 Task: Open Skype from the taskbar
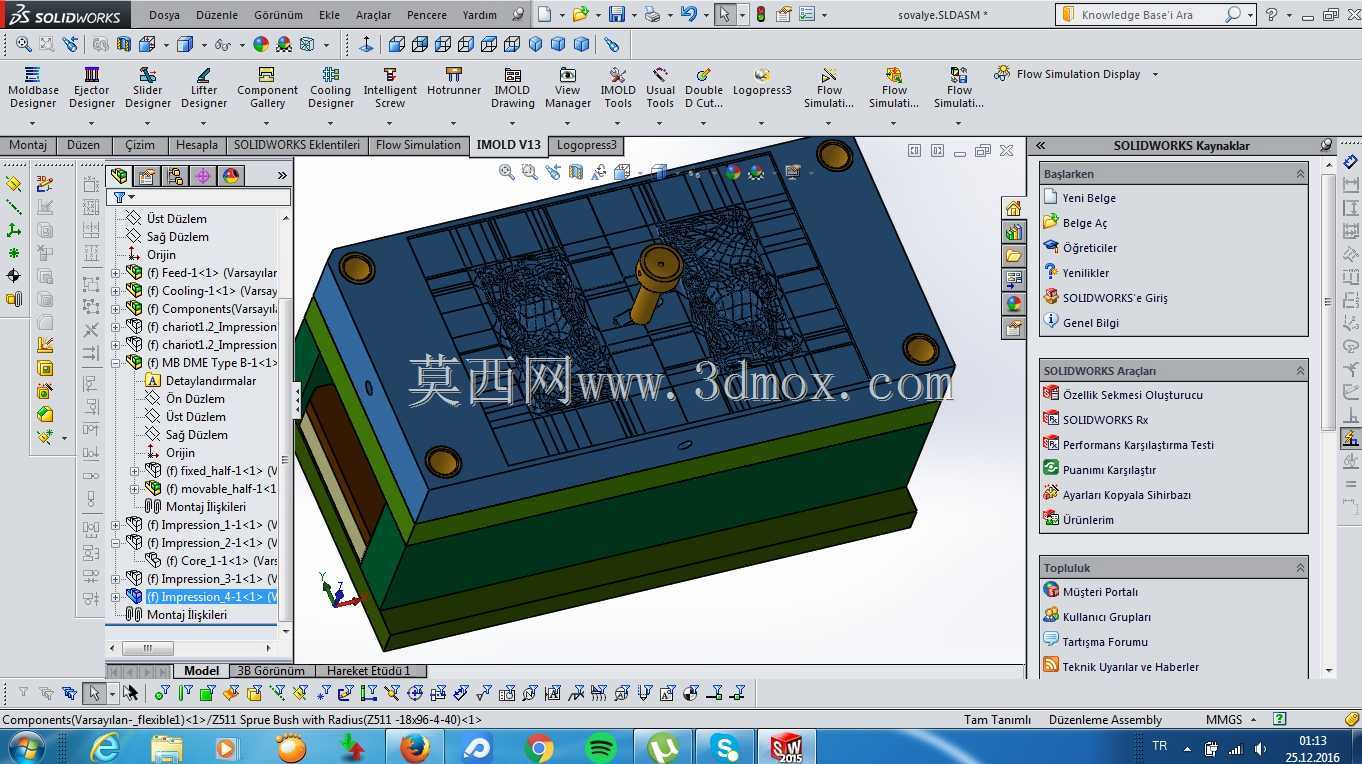click(x=725, y=747)
